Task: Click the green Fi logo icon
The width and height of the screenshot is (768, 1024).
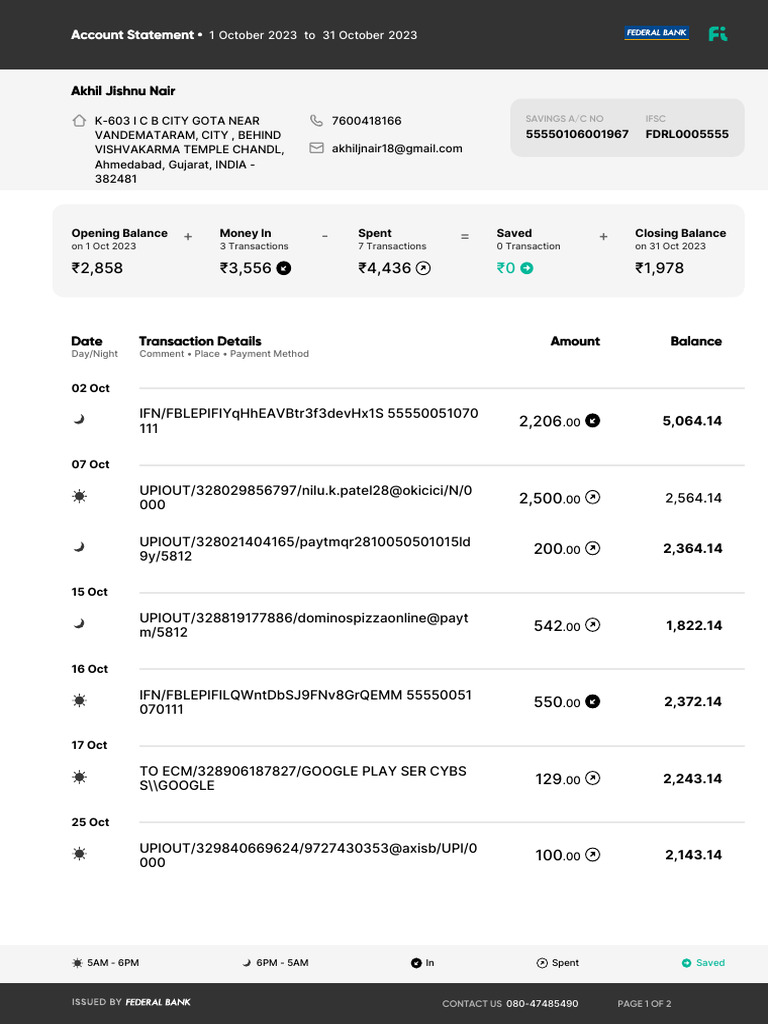Action: point(718,34)
